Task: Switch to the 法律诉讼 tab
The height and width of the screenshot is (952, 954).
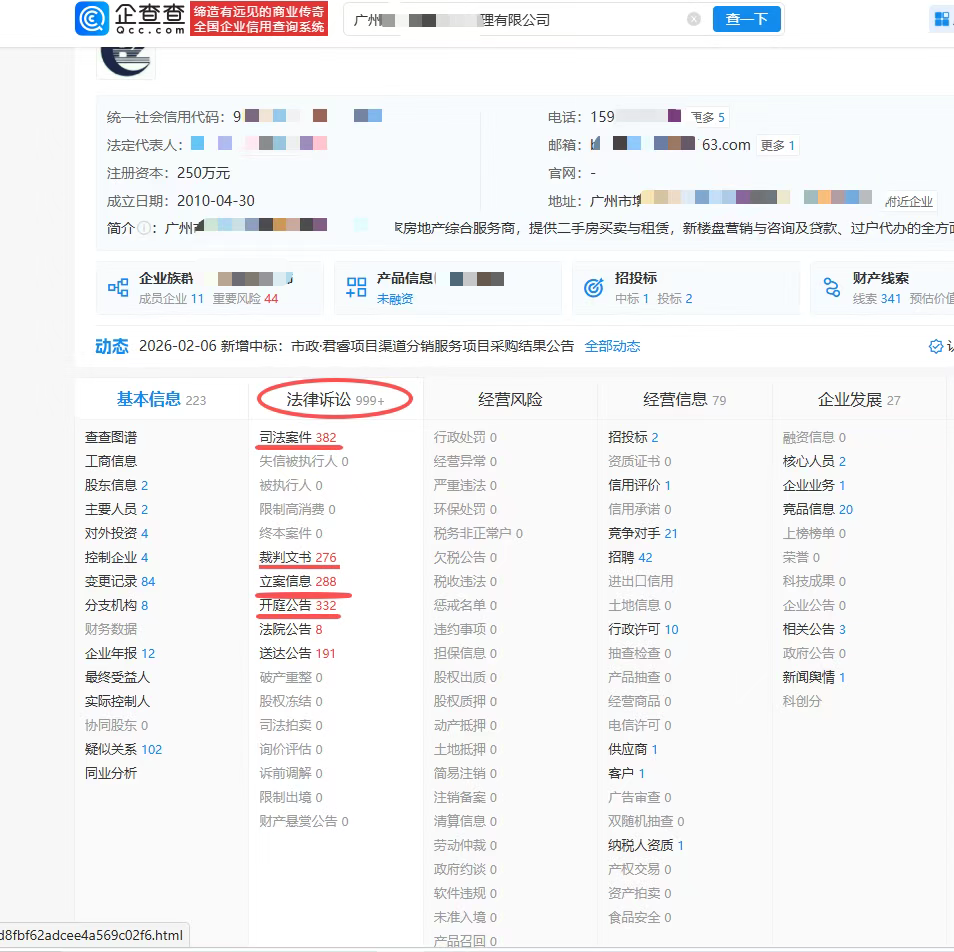Action: (x=335, y=400)
